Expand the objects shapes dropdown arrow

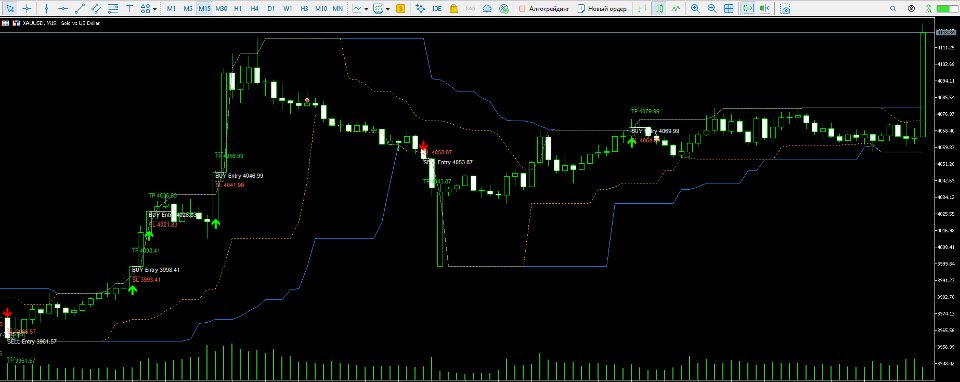155,9
